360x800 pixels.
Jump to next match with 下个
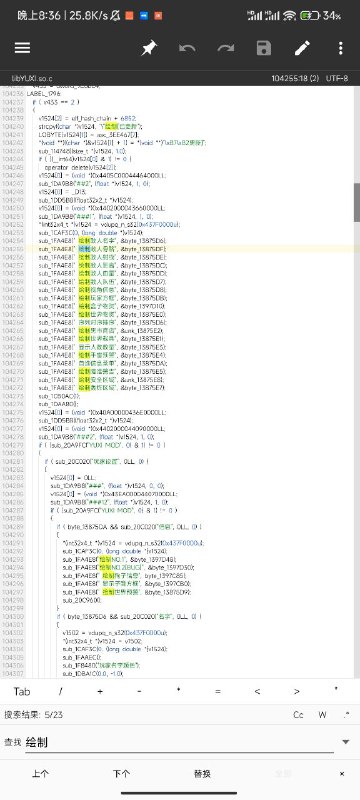point(121,773)
